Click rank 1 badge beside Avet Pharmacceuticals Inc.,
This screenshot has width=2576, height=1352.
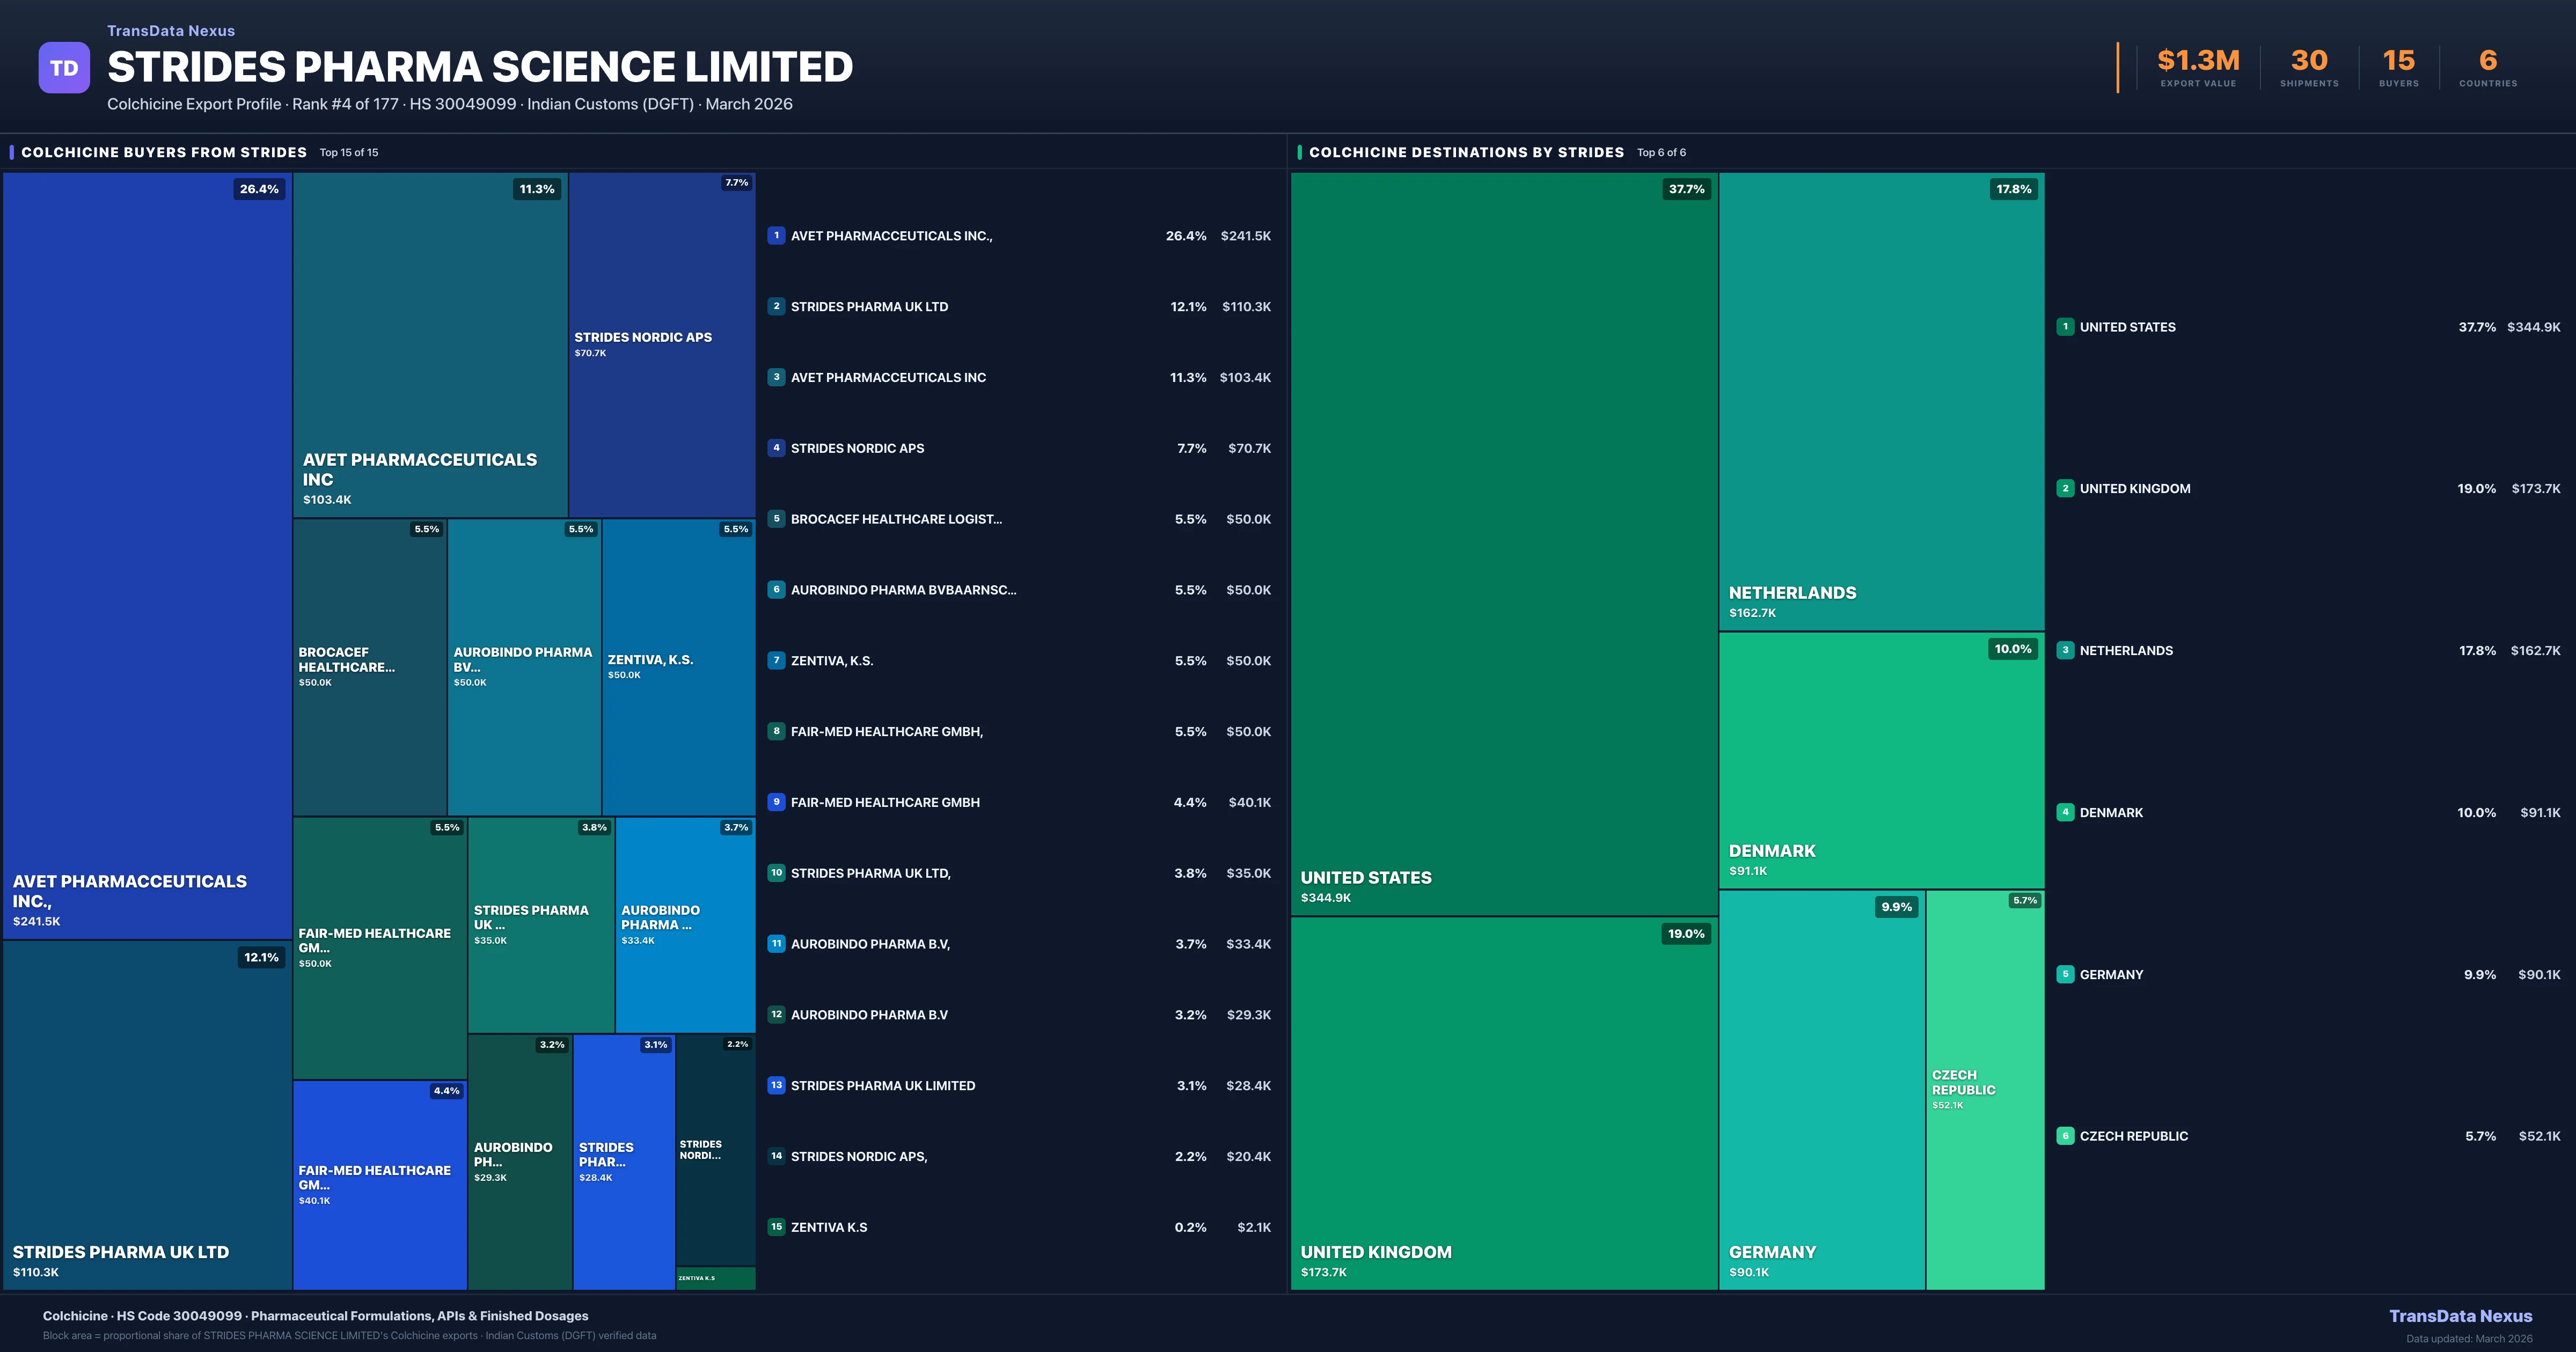(x=776, y=236)
